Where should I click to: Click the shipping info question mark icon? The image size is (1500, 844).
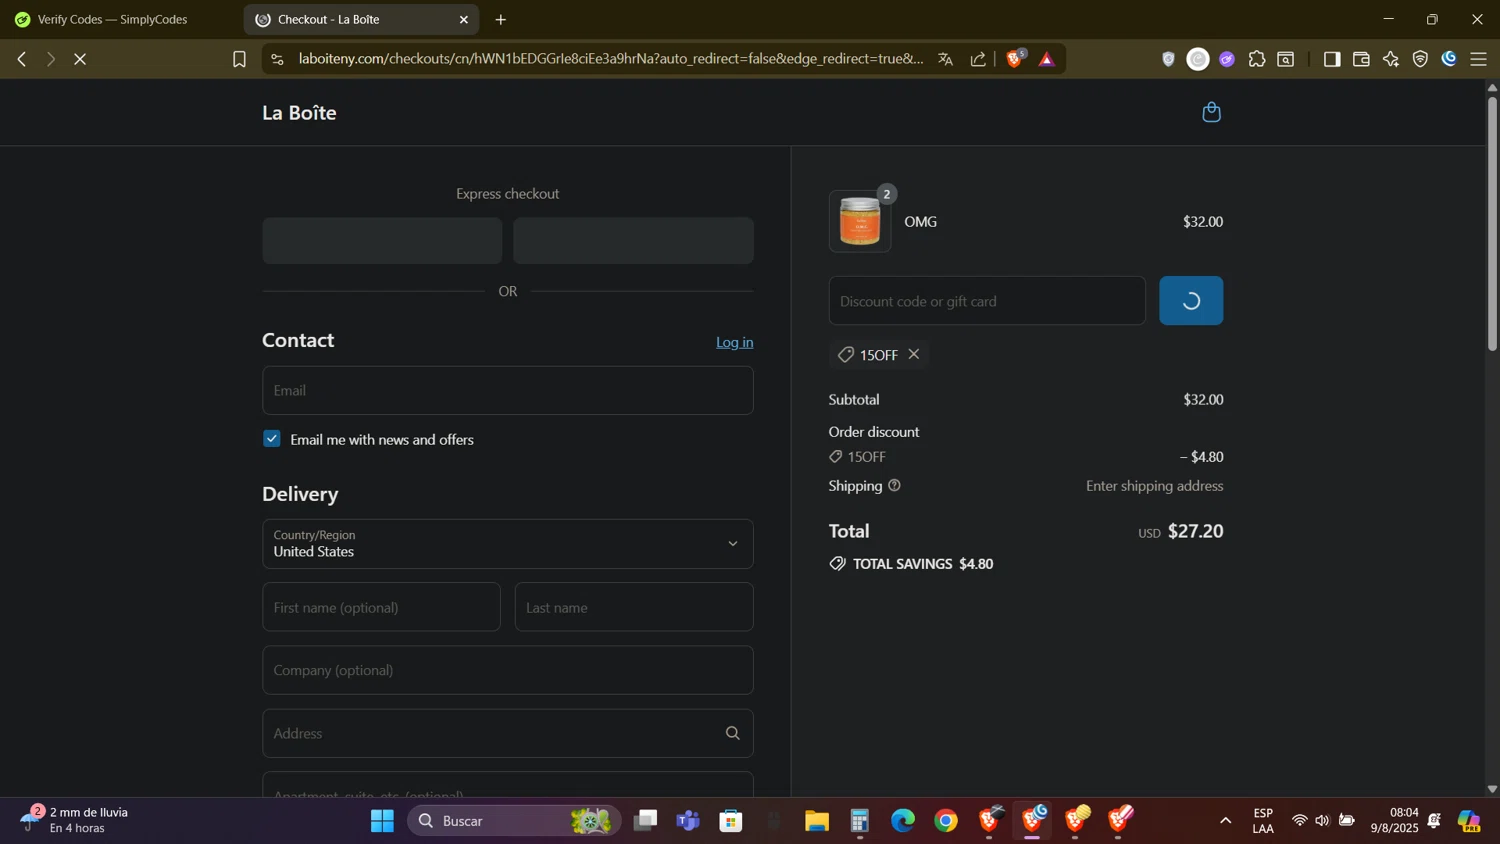coord(894,486)
